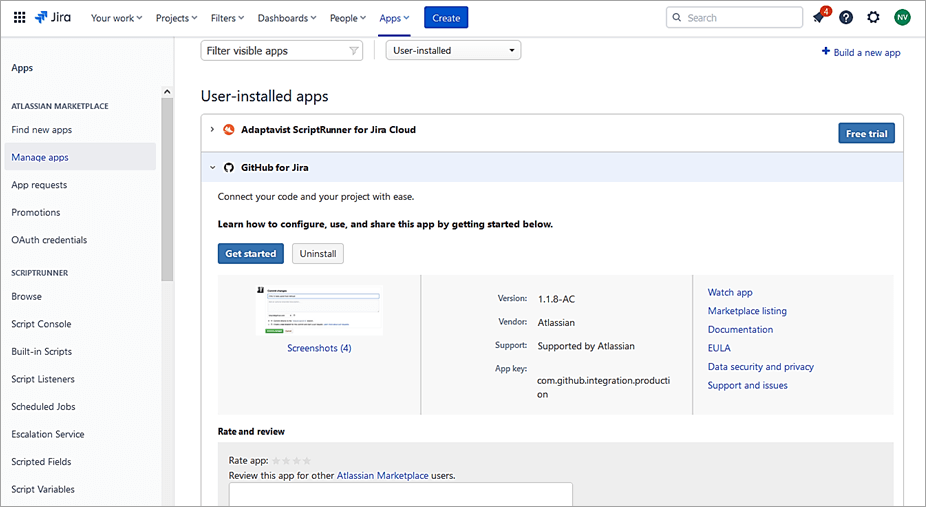Click the Watch app link
This screenshot has width=926, height=507.
[x=730, y=292]
